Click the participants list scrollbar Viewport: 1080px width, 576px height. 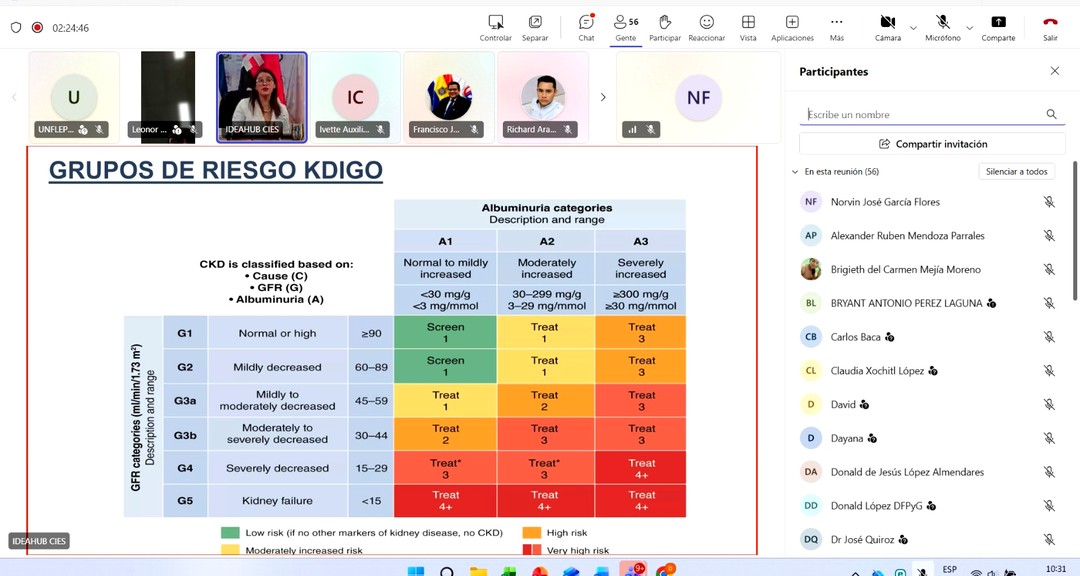click(x=1075, y=250)
